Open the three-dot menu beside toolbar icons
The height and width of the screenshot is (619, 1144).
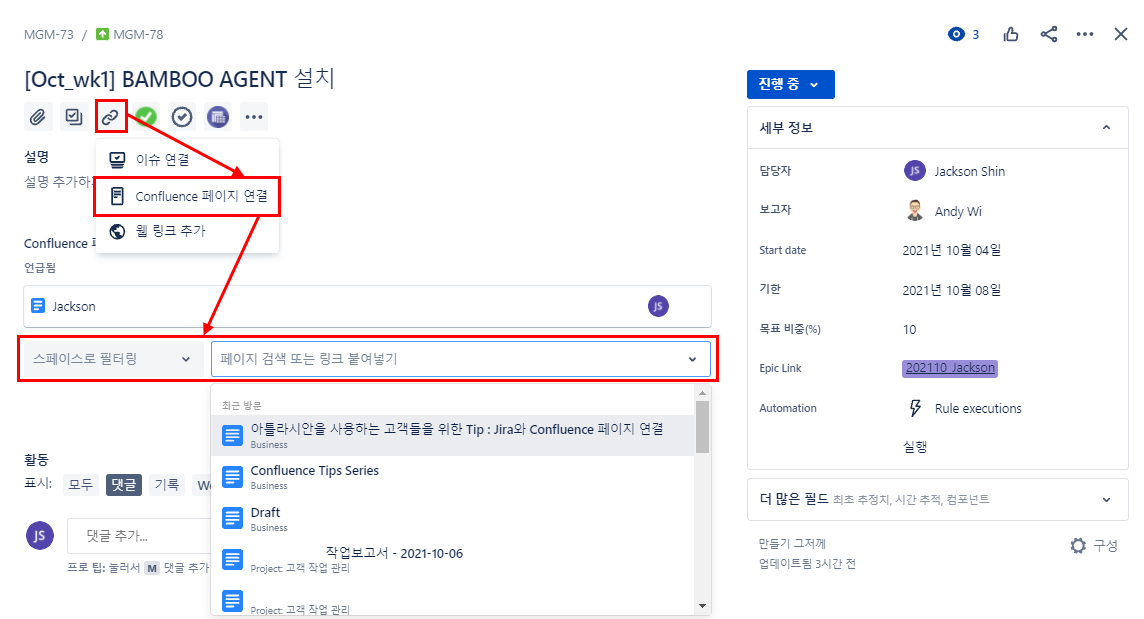point(253,117)
